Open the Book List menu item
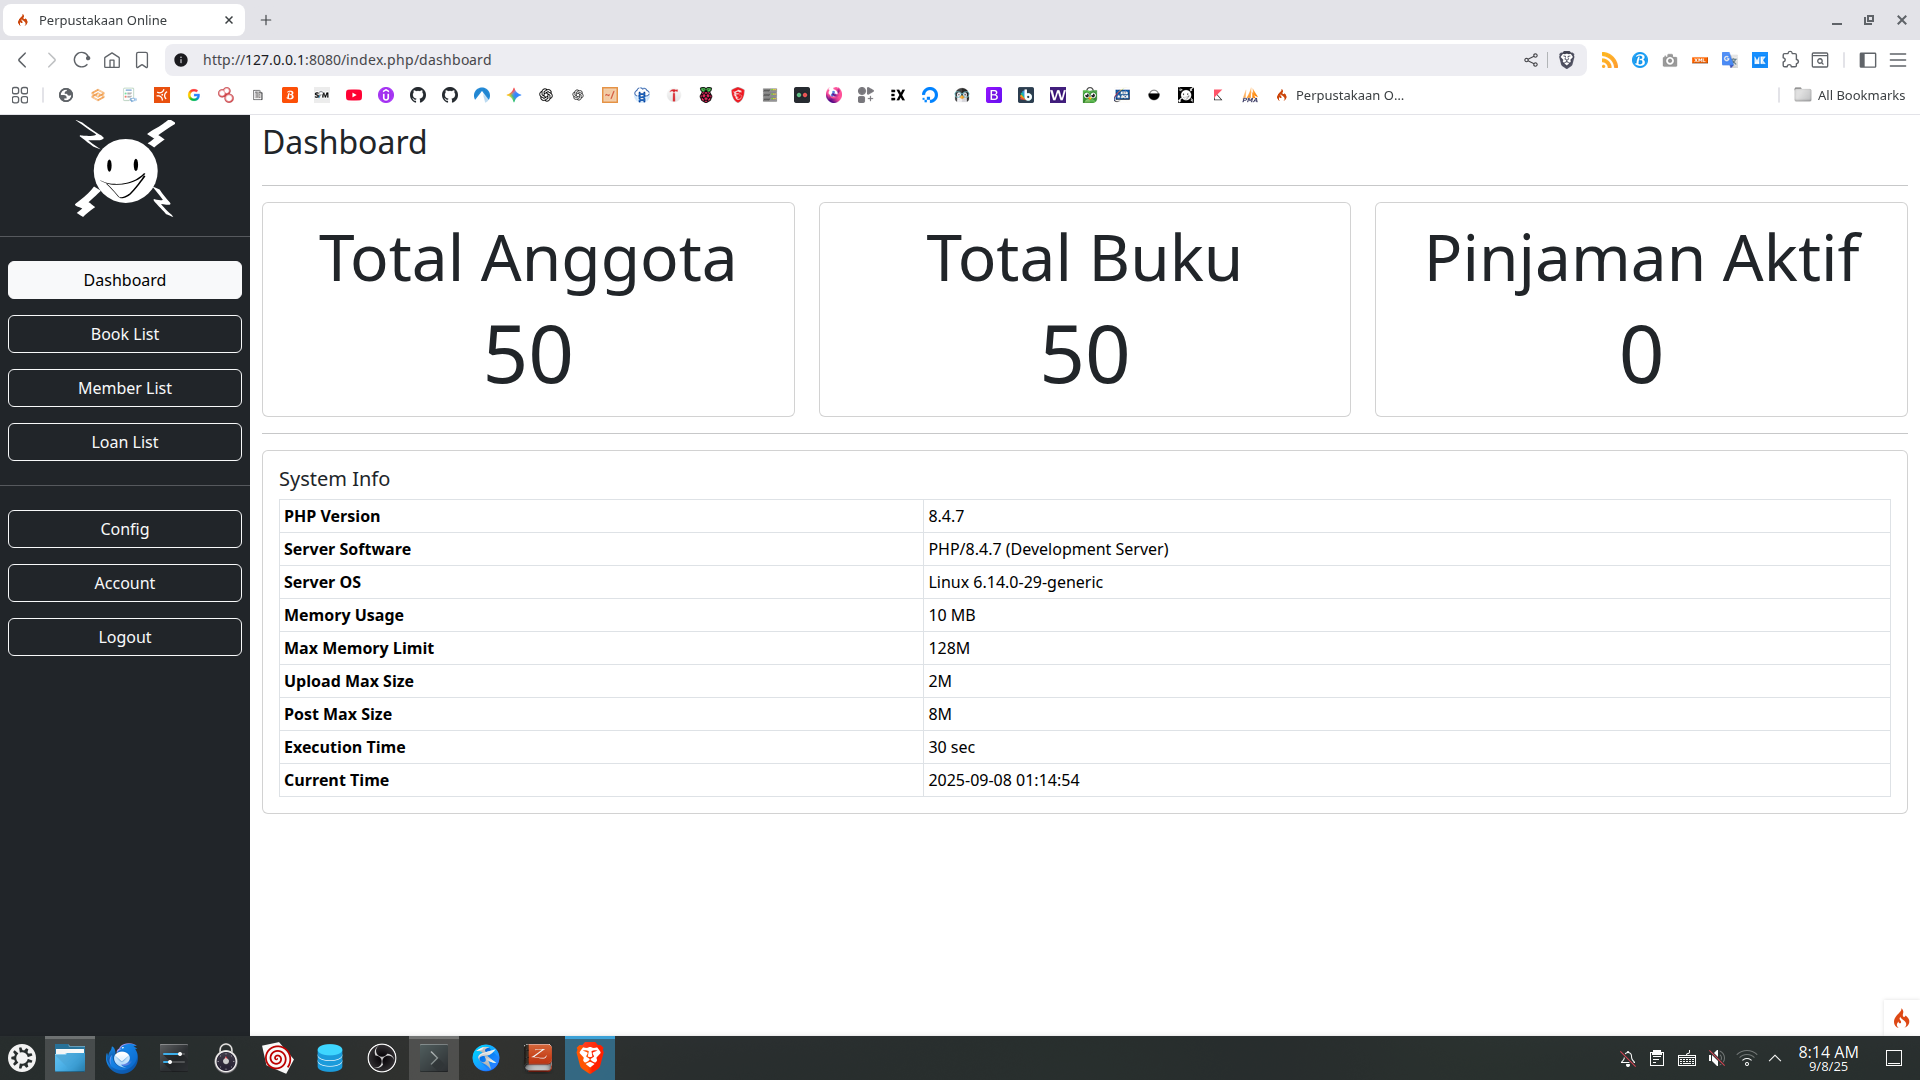1920x1080 pixels. [x=125, y=334]
